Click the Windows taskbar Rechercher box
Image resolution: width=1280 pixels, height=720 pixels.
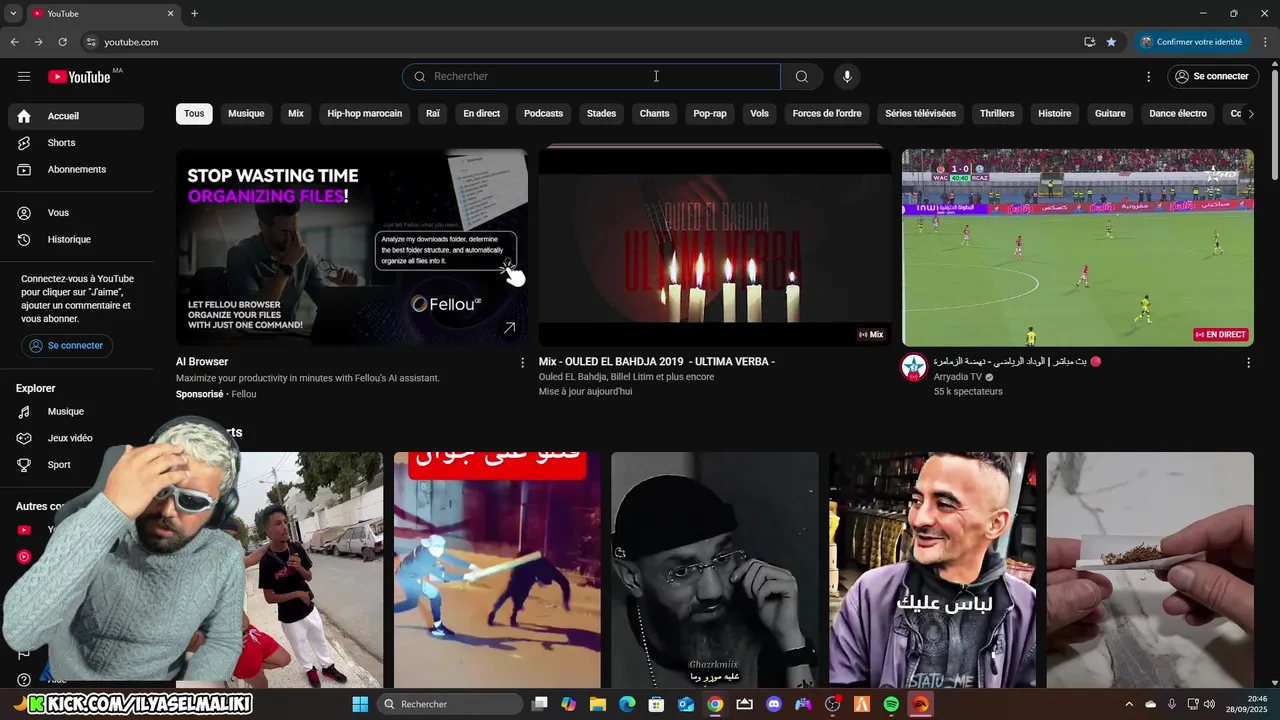coord(450,704)
